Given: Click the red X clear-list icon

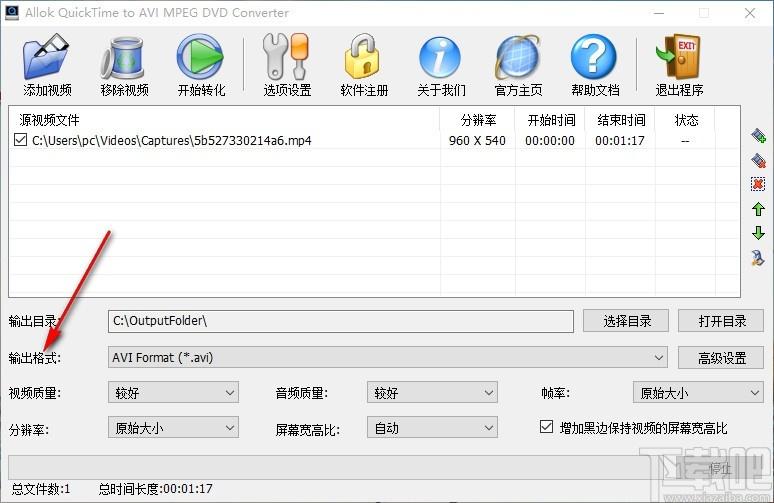Looking at the screenshot, I should tap(758, 184).
